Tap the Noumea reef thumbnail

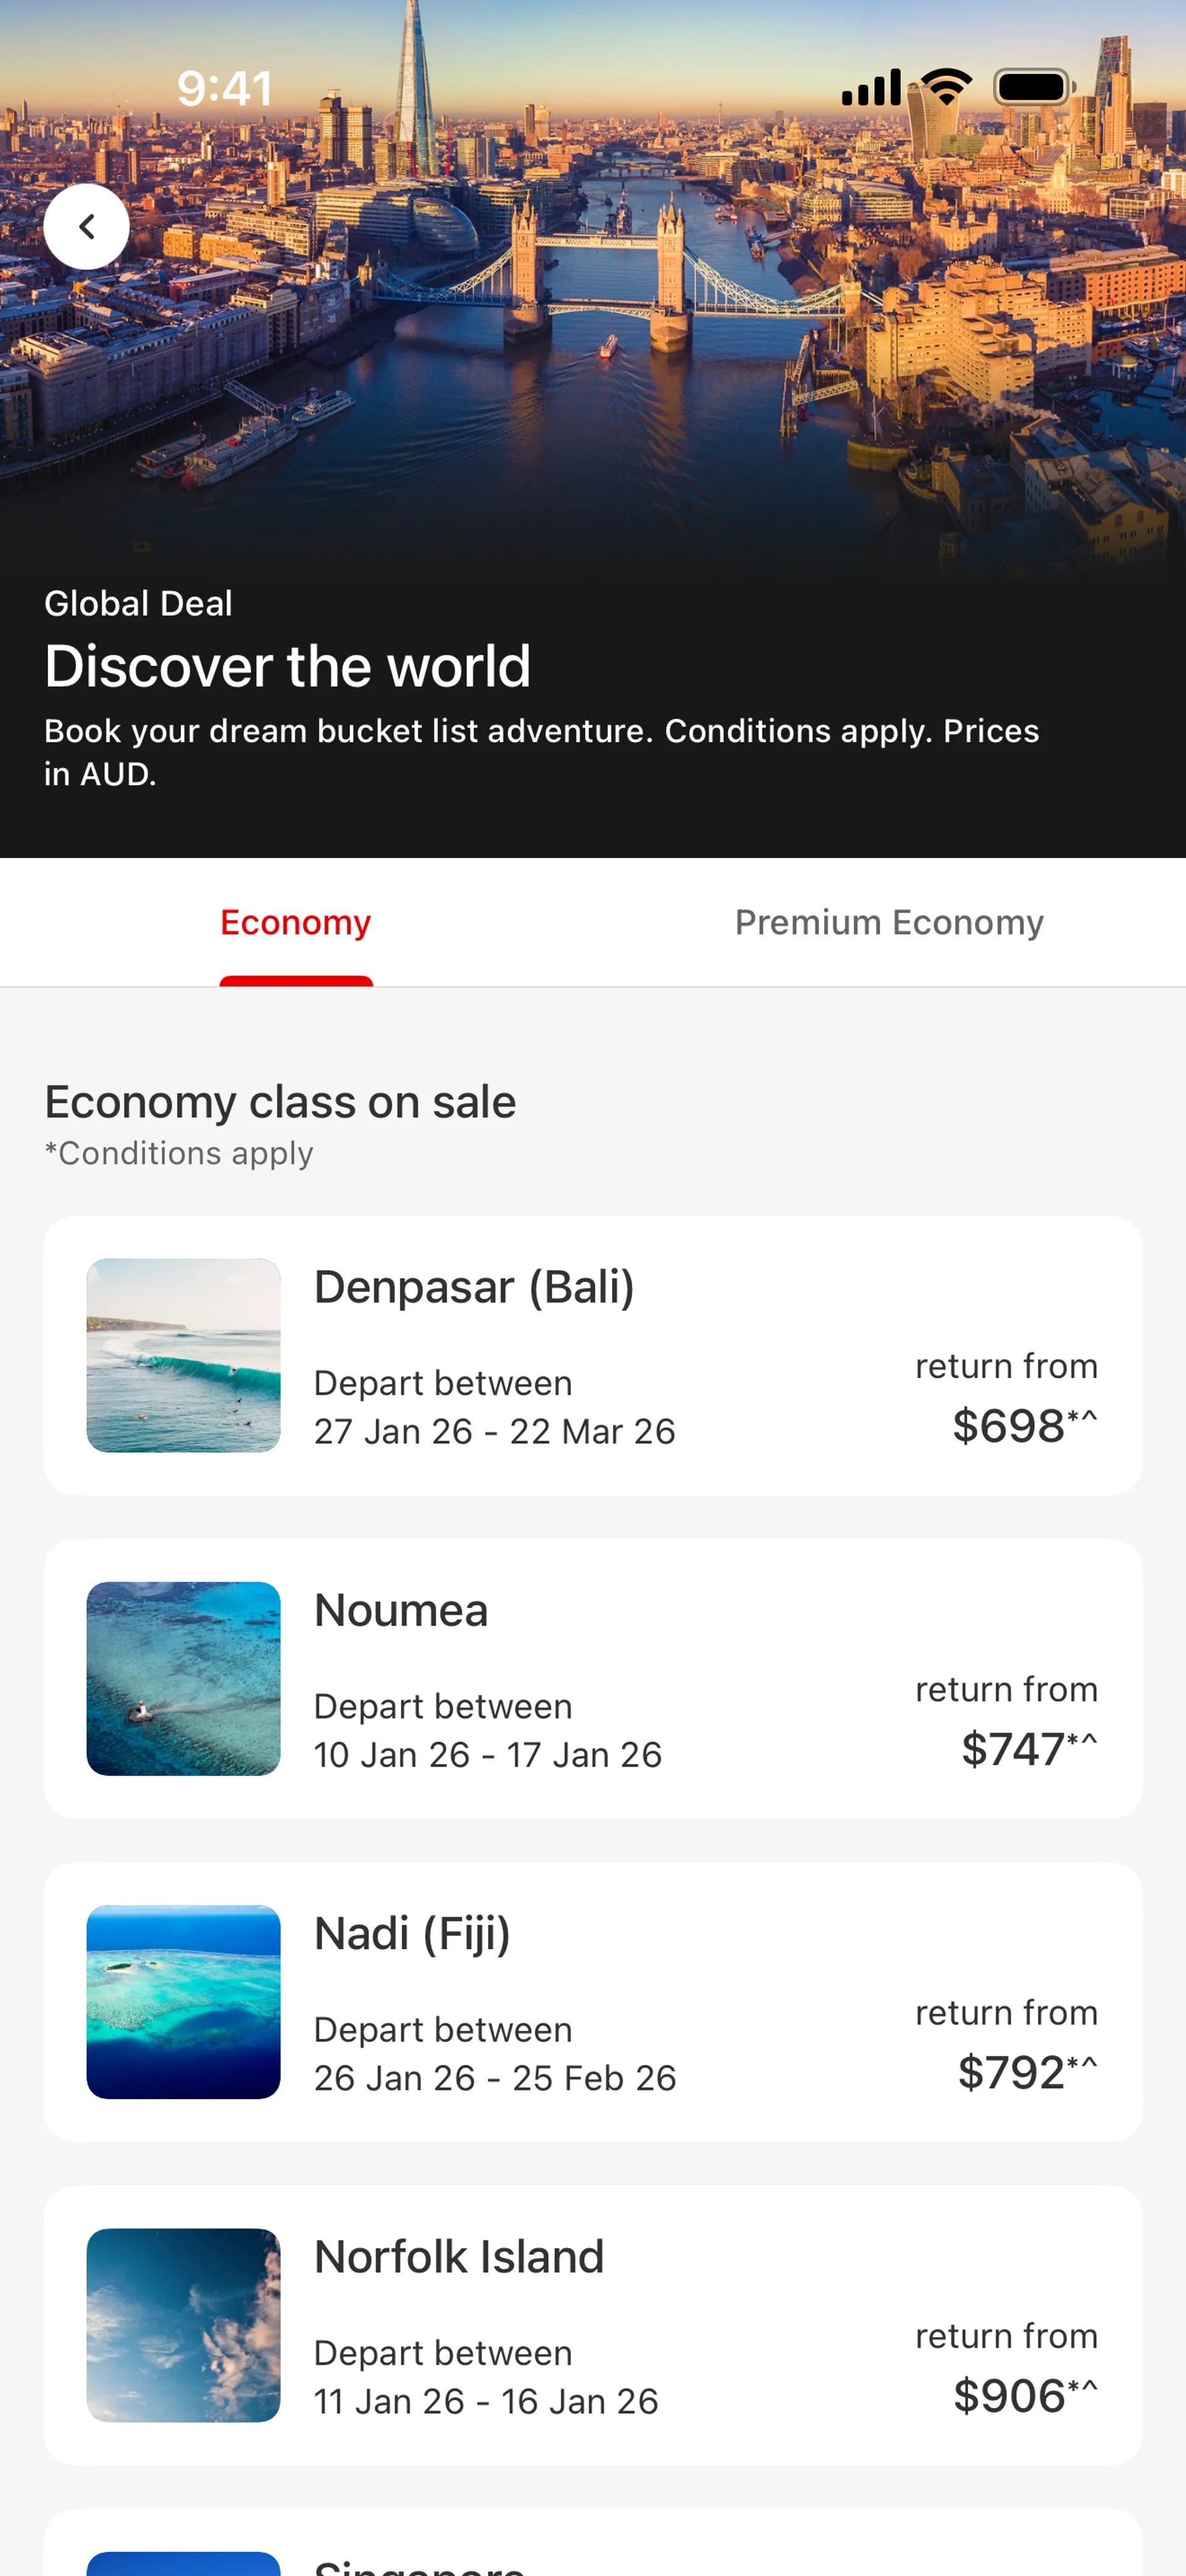183,1678
